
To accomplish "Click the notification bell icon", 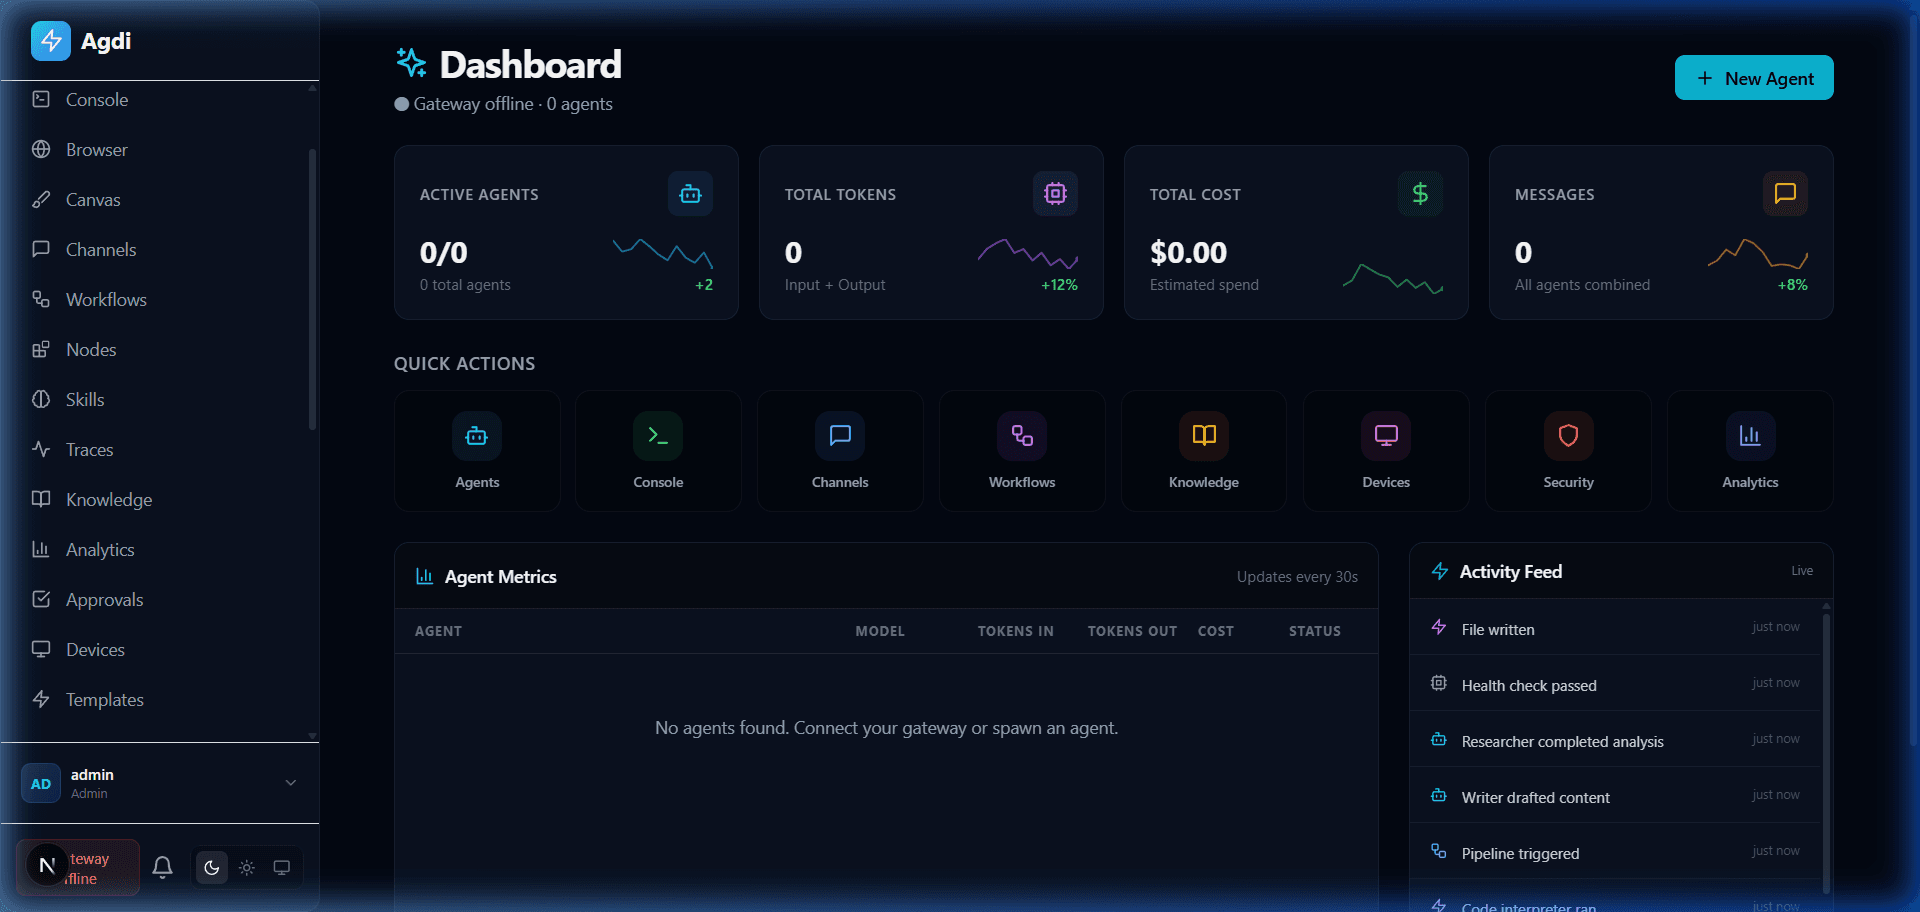I will tap(162, 867).
